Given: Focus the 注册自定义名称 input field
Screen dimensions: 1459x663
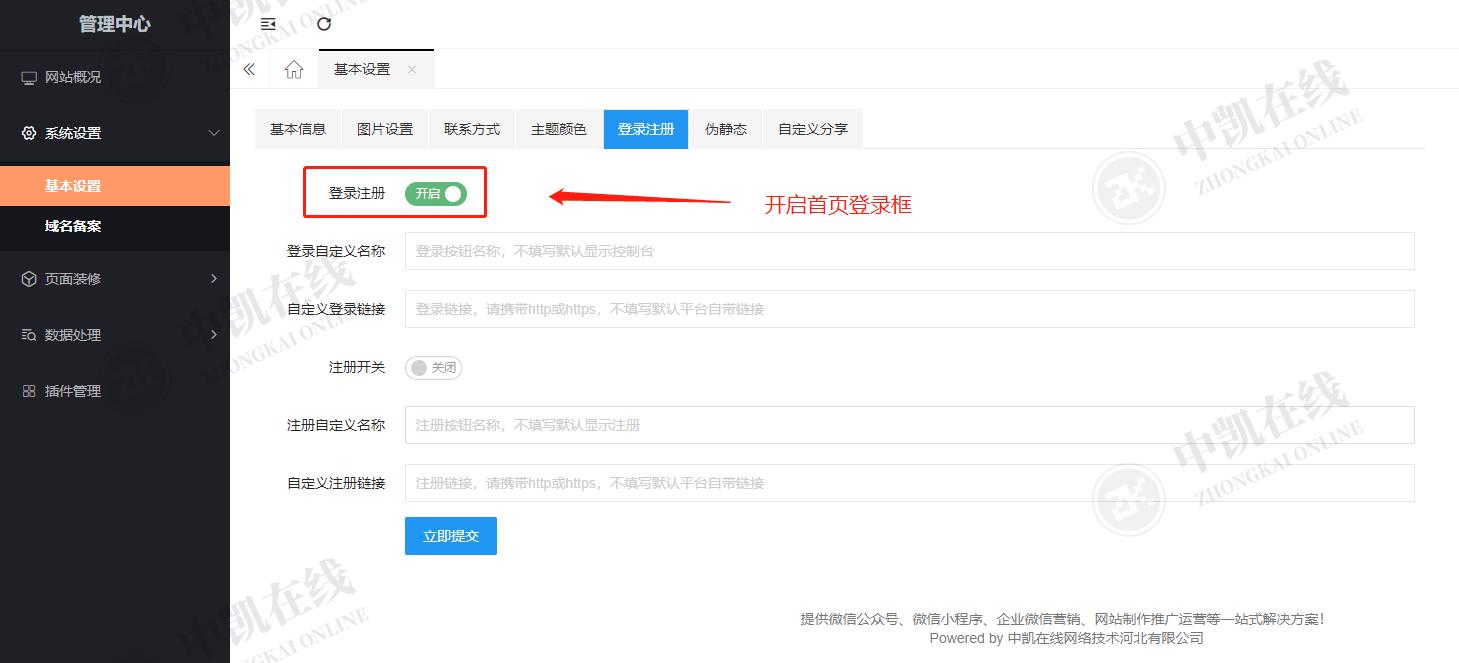Looking at the screenshot, I should point(910,425).
